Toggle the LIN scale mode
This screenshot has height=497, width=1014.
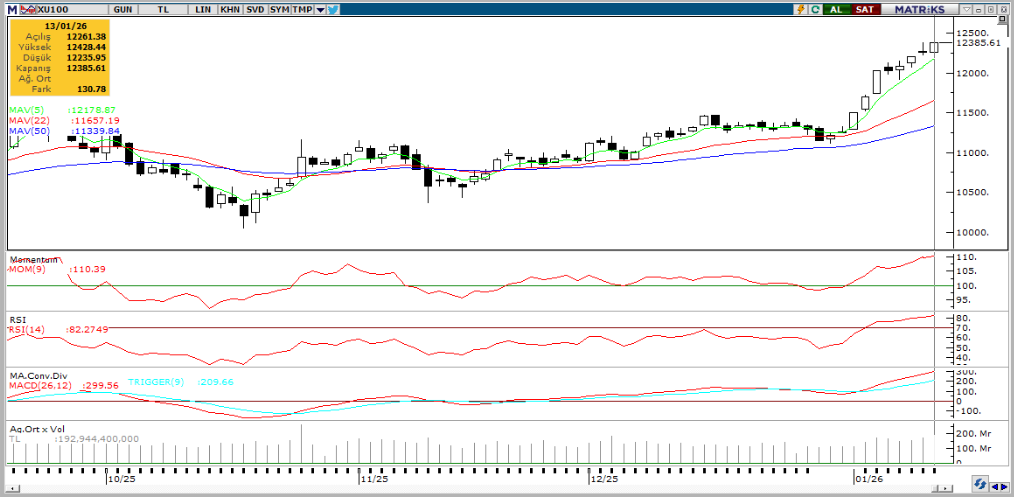coord(203,8)
